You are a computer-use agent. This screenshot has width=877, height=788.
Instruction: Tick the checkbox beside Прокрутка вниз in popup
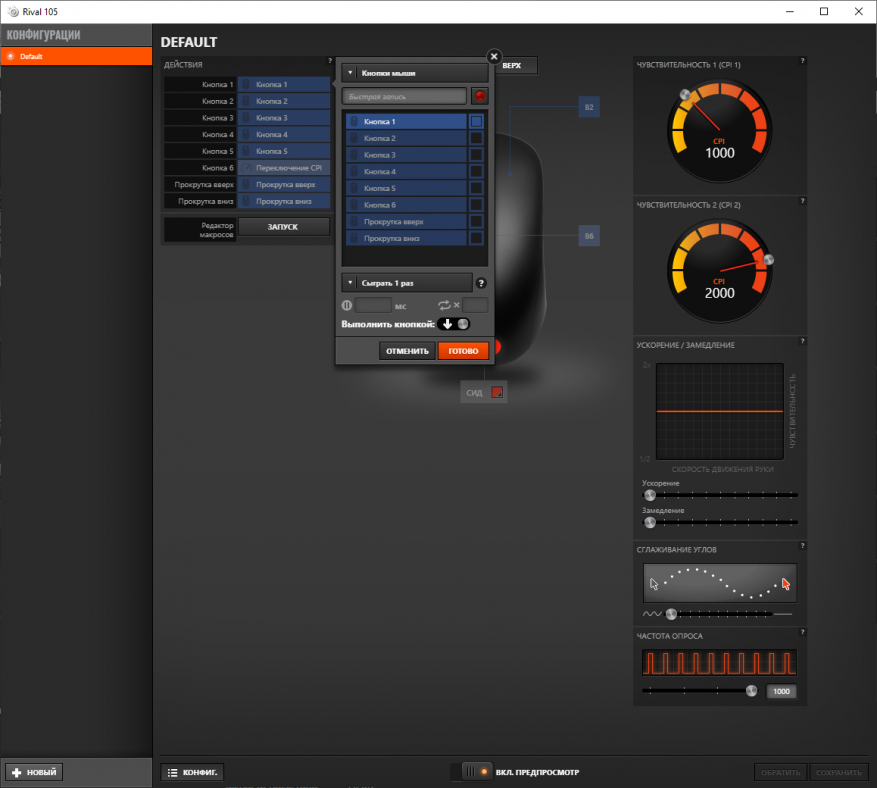click(x=476, y=239)
